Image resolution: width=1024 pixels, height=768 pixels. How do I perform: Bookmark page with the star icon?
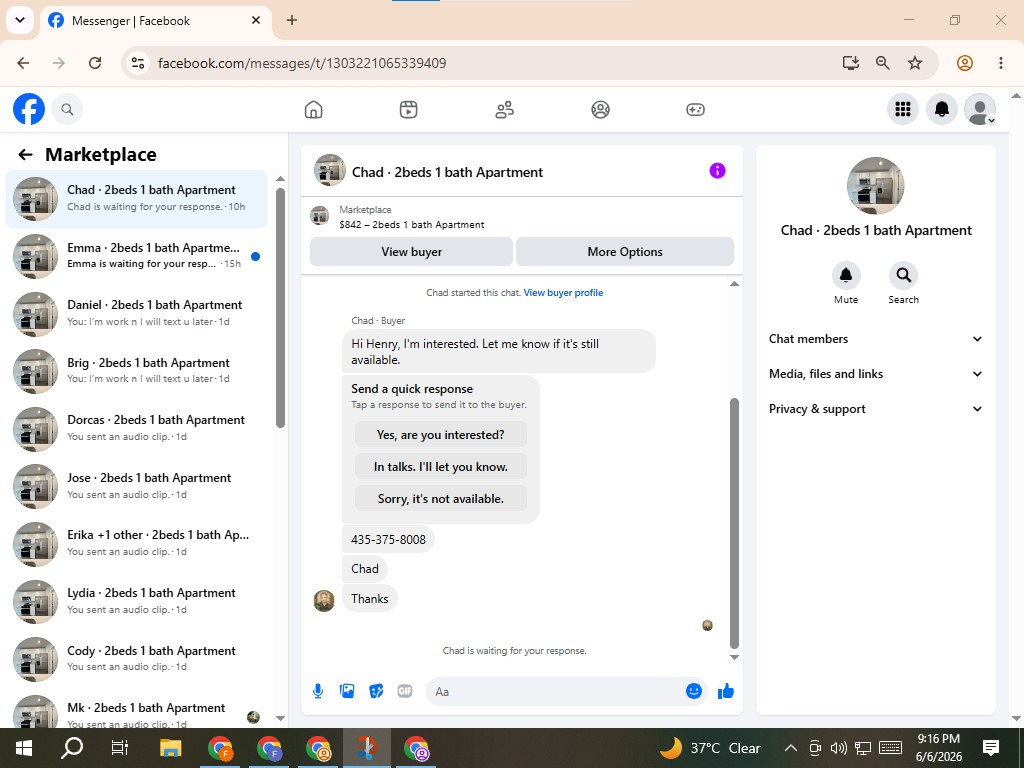pyautogui.click(x=915, y=63)
